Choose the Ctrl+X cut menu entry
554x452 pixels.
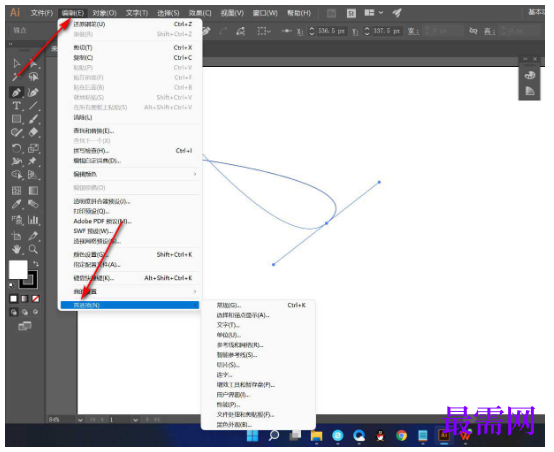pos(130,48)
